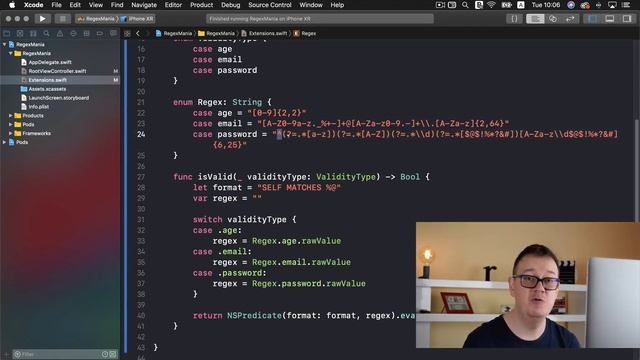Screen dimensions: 640x360
Task: Open the Symbol navigator
Action: (33, 33)
